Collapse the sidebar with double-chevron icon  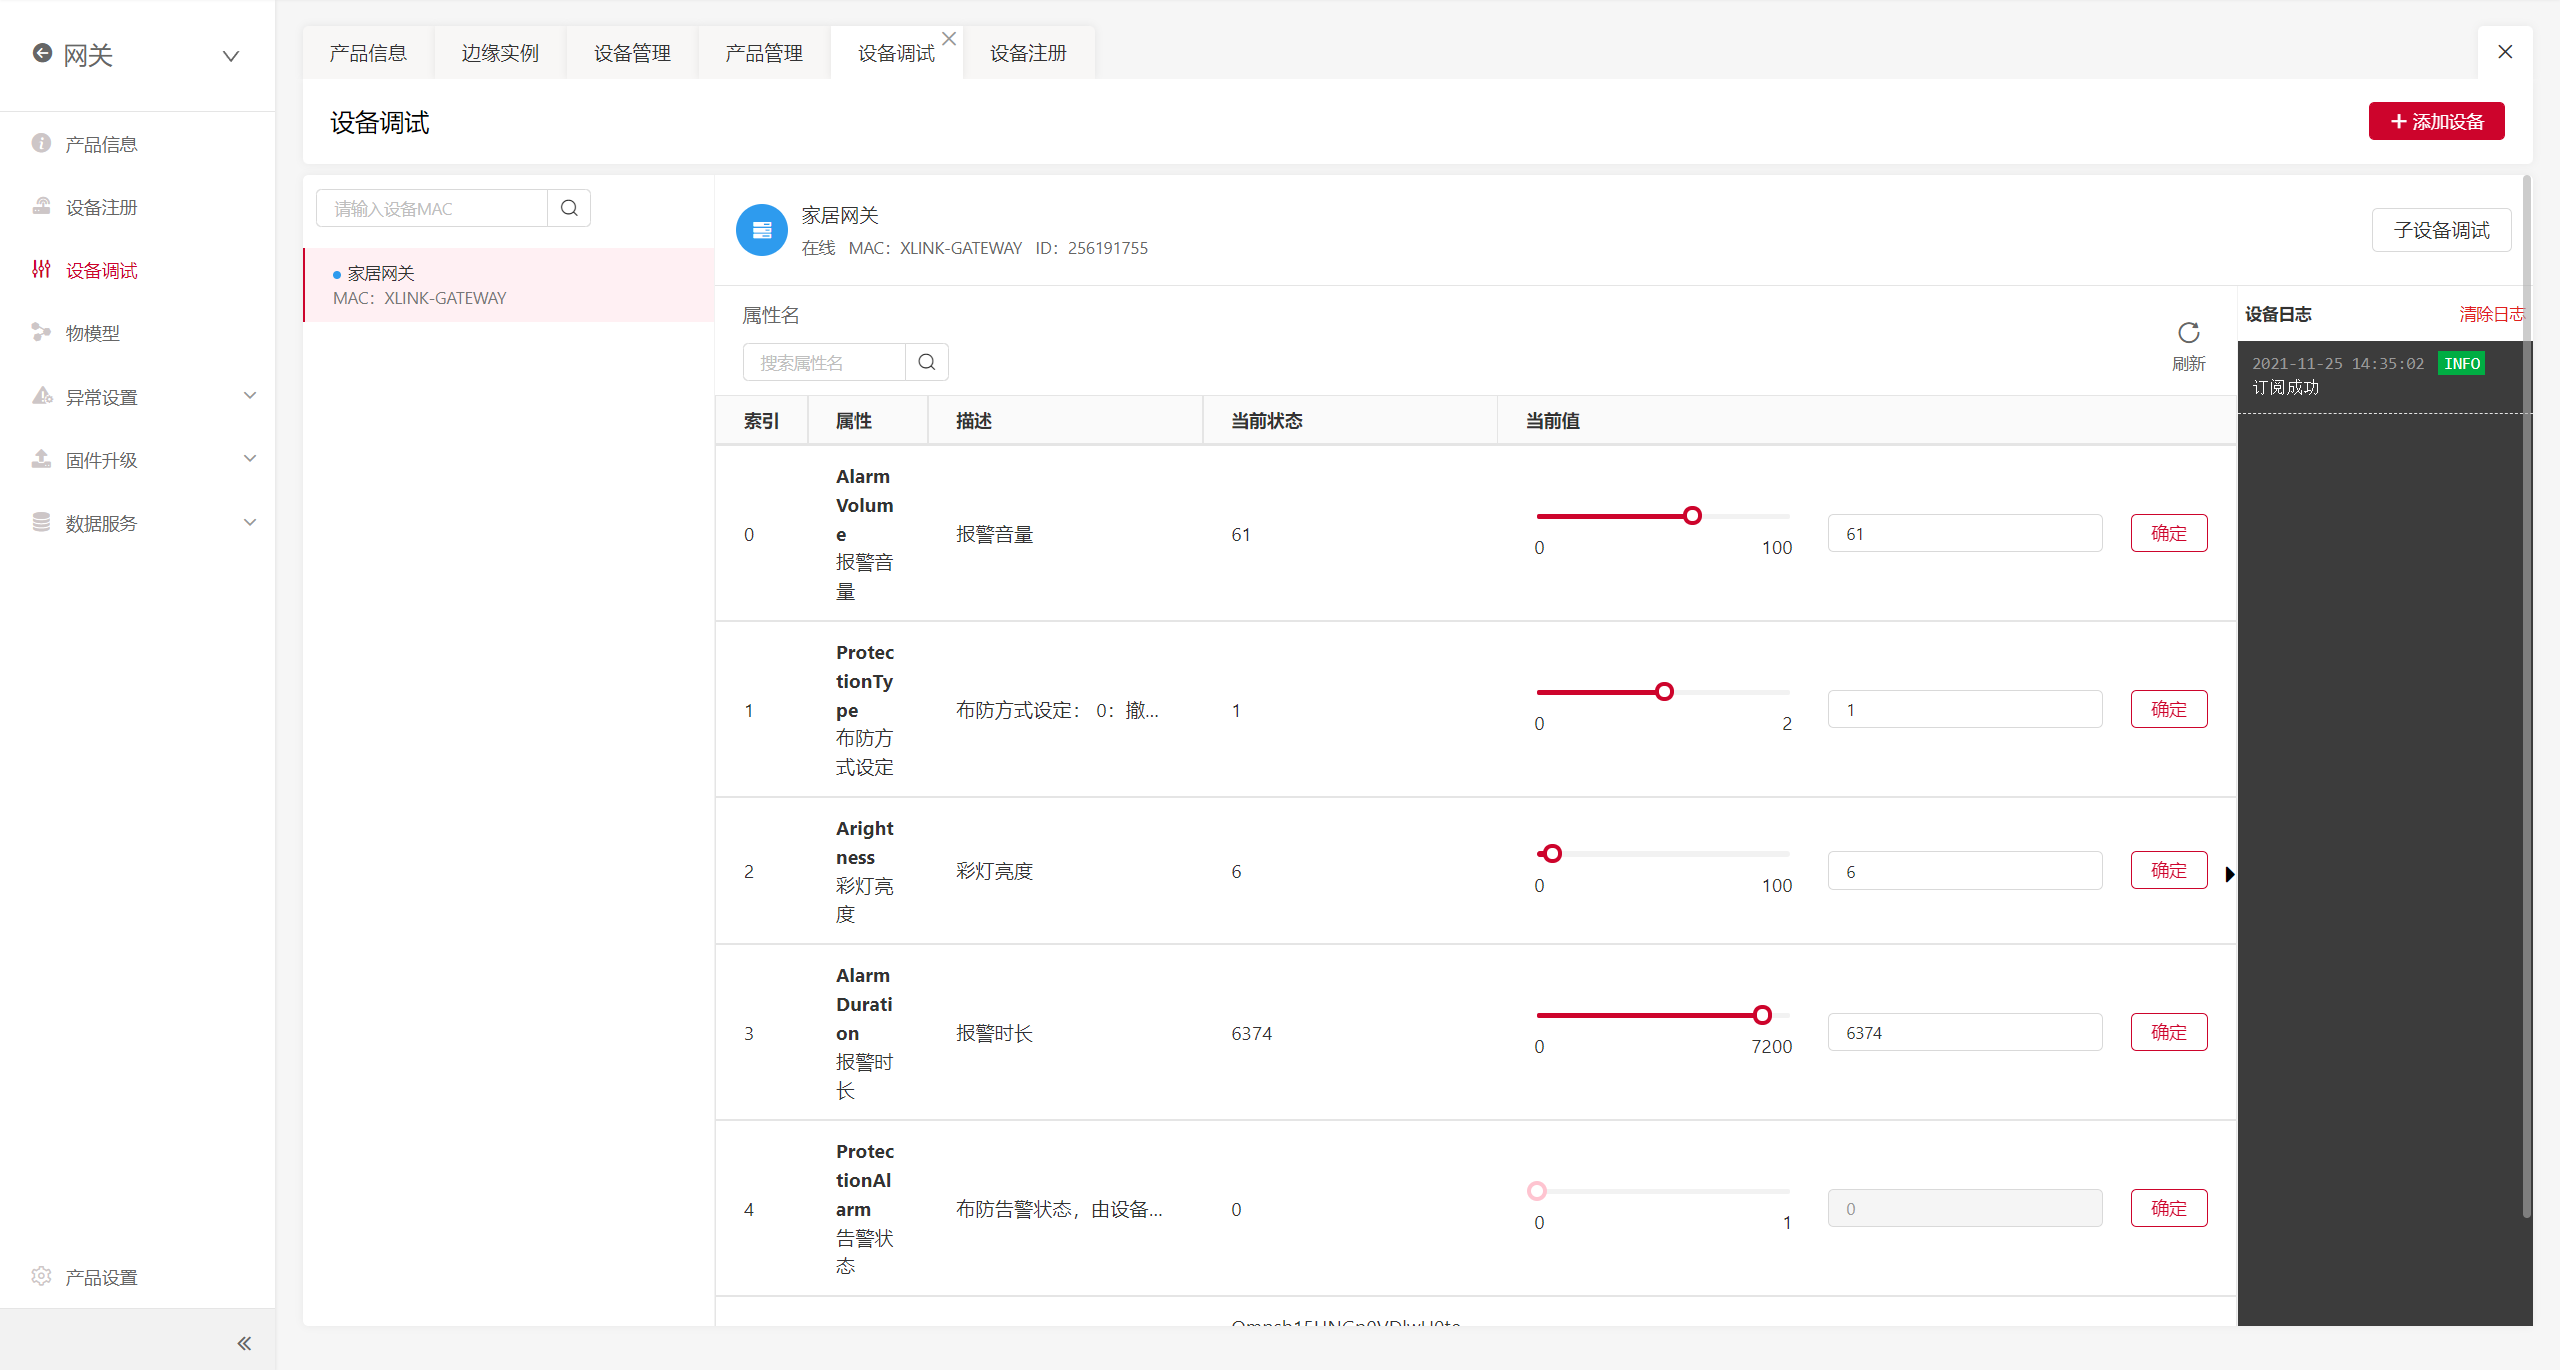click(244, 1343)
